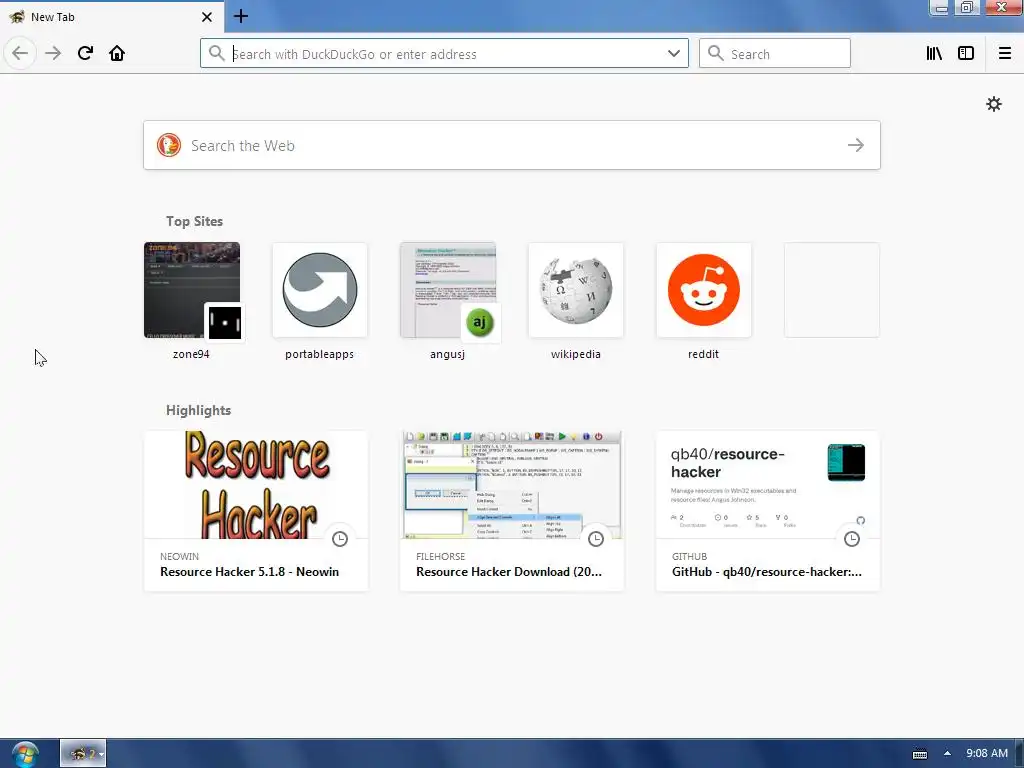The image size is (1024, 768).
Task: Submit web search with arrow button
Action: [x=856, y=145]
